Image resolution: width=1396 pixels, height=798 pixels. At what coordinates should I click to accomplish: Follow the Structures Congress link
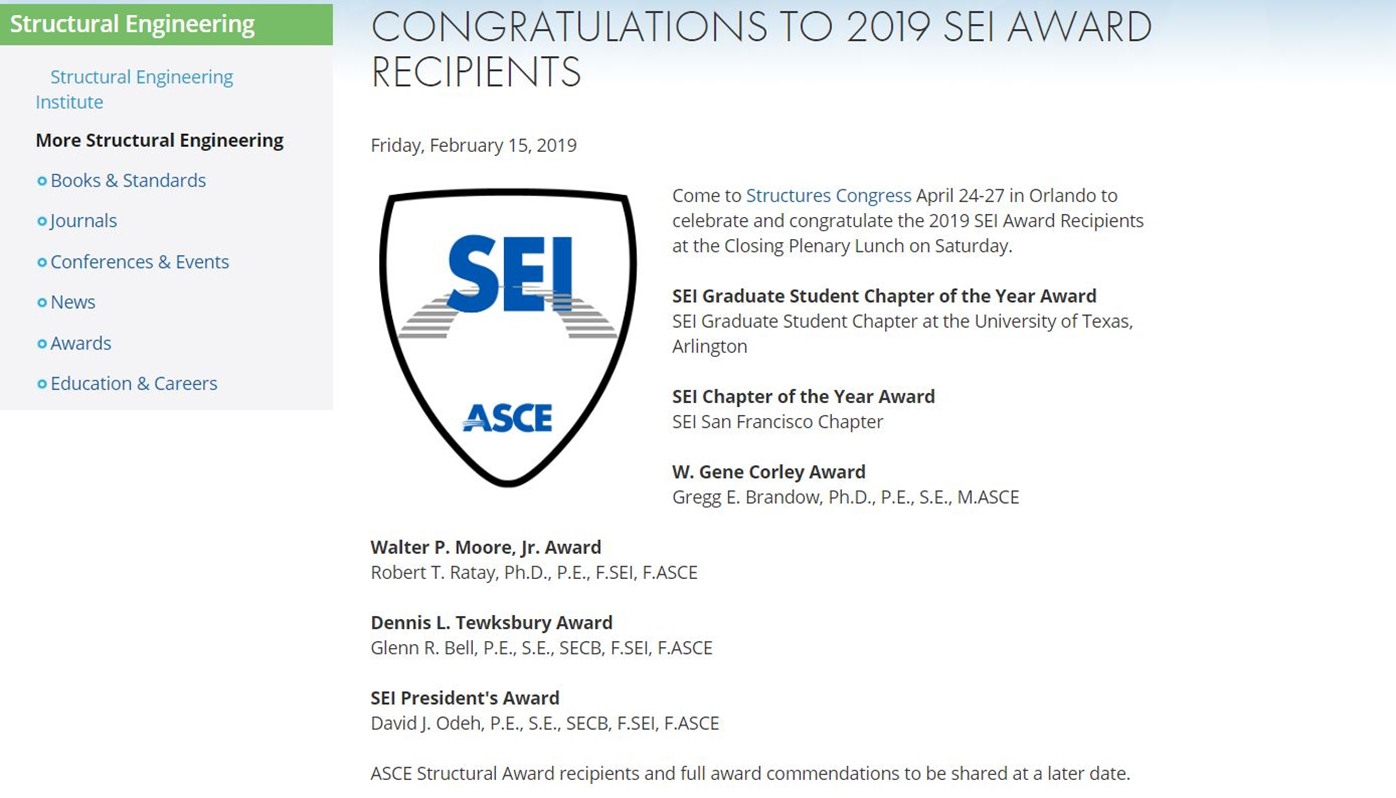click(828, 195)
